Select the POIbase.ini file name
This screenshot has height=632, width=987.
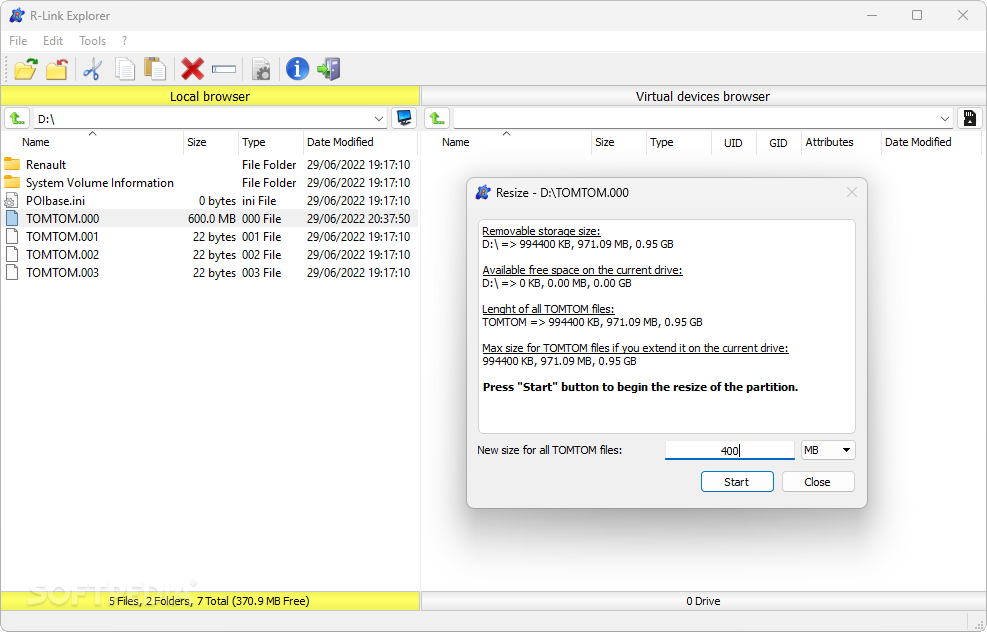pyautogui.click(x=55, y=201)
